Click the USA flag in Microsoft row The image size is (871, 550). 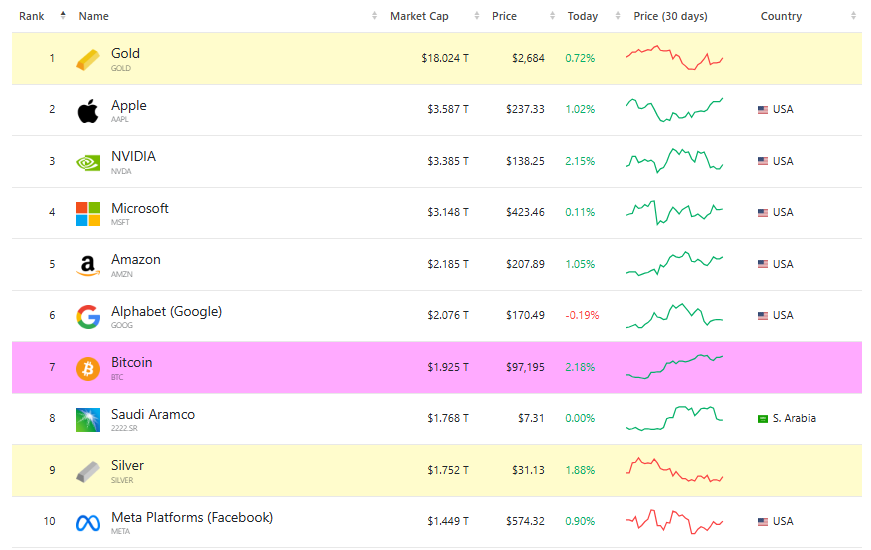tap(763, 213)
